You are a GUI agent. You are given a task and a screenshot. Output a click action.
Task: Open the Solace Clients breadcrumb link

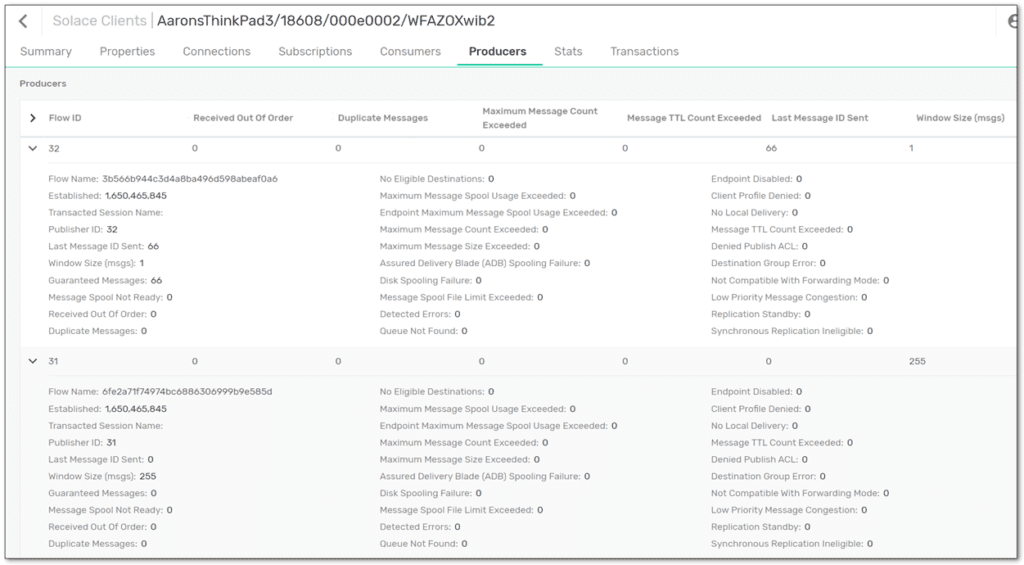[99, 21]
